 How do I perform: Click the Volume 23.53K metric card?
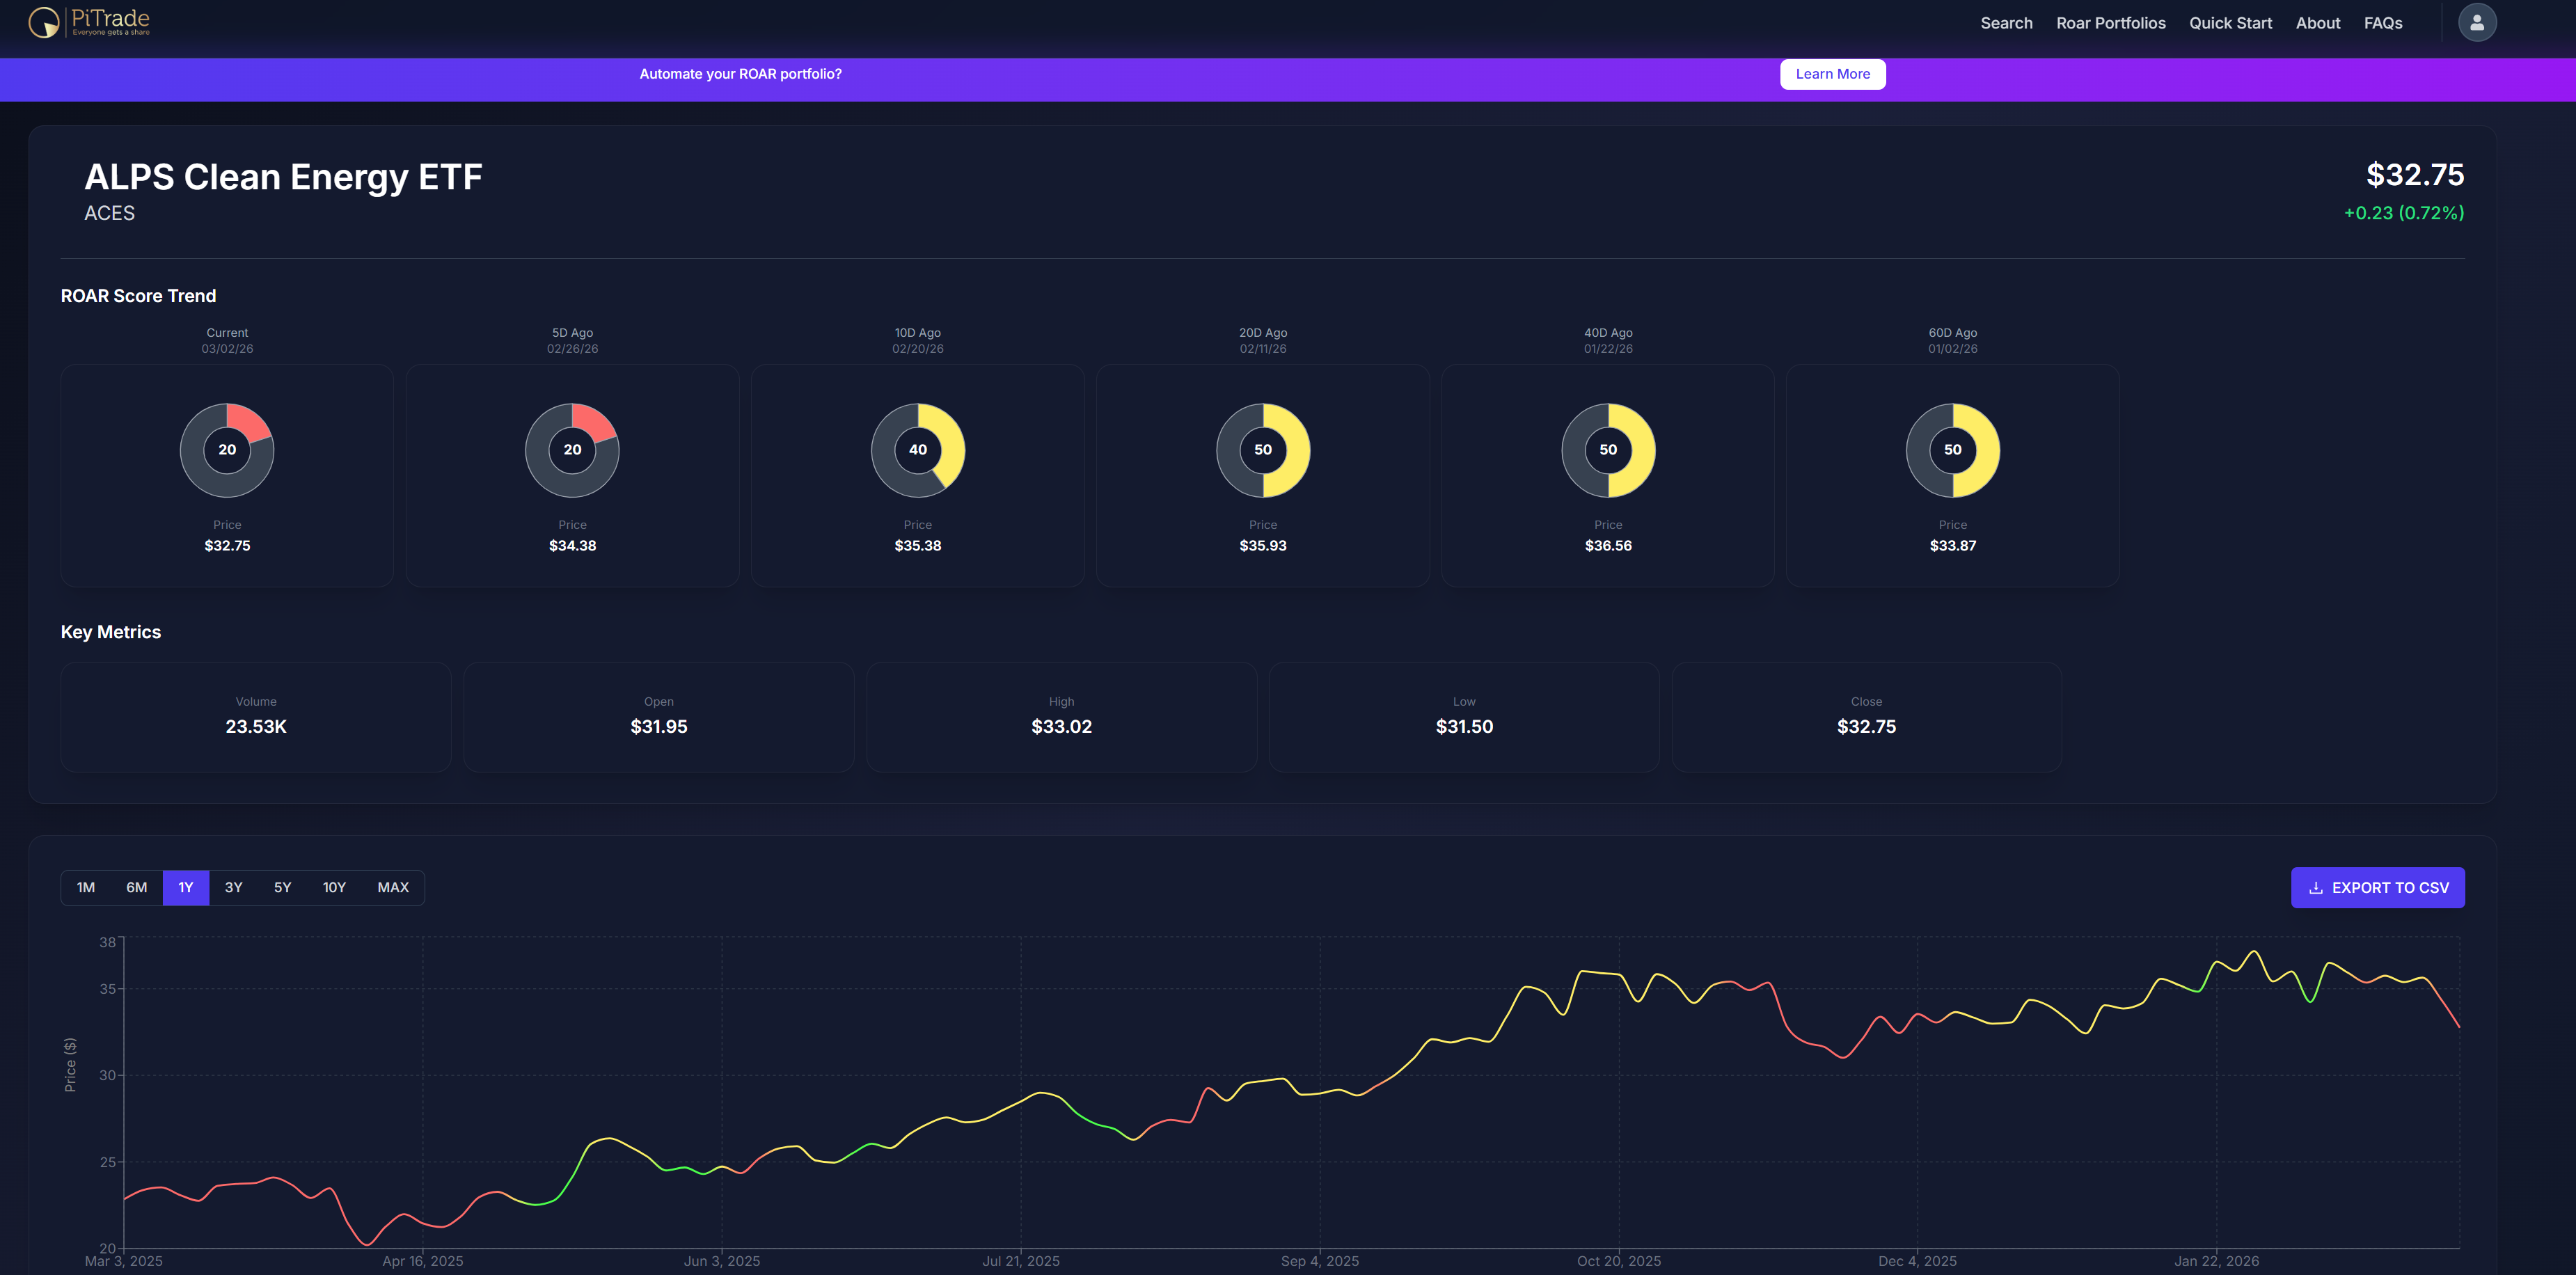coord(256,716)
